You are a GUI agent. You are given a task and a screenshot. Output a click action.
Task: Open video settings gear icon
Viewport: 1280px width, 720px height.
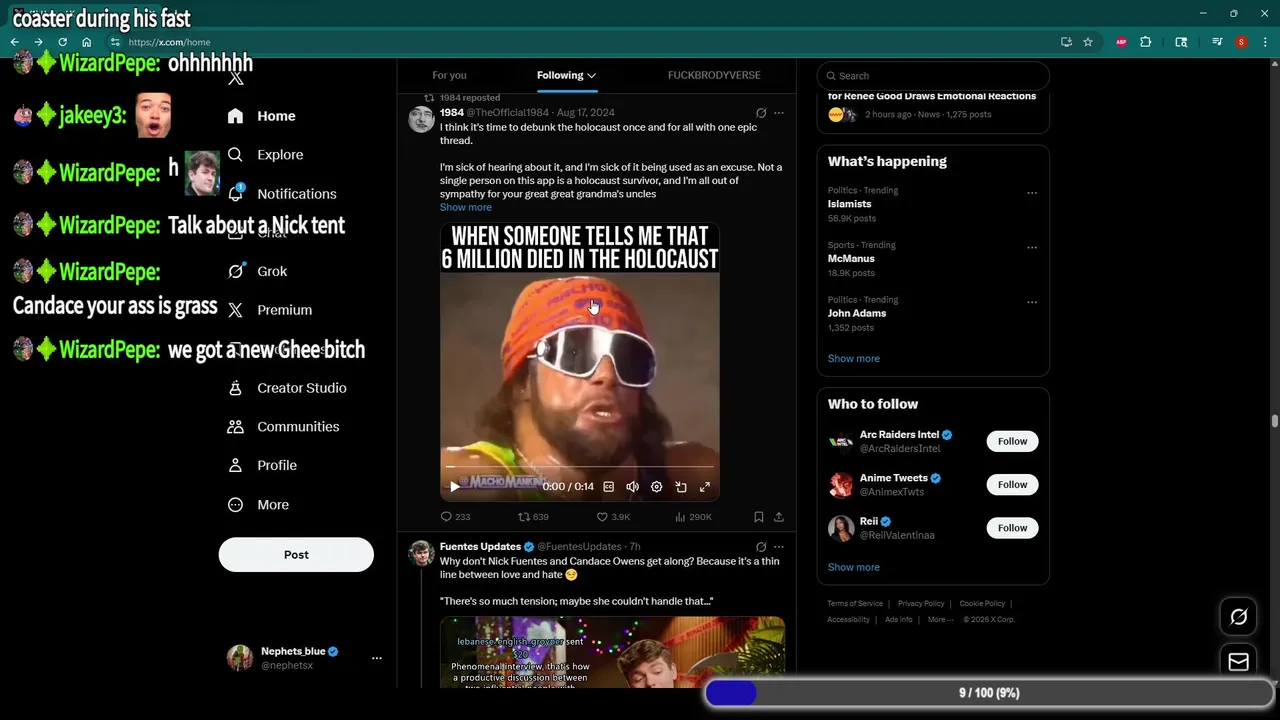[656, 487]
